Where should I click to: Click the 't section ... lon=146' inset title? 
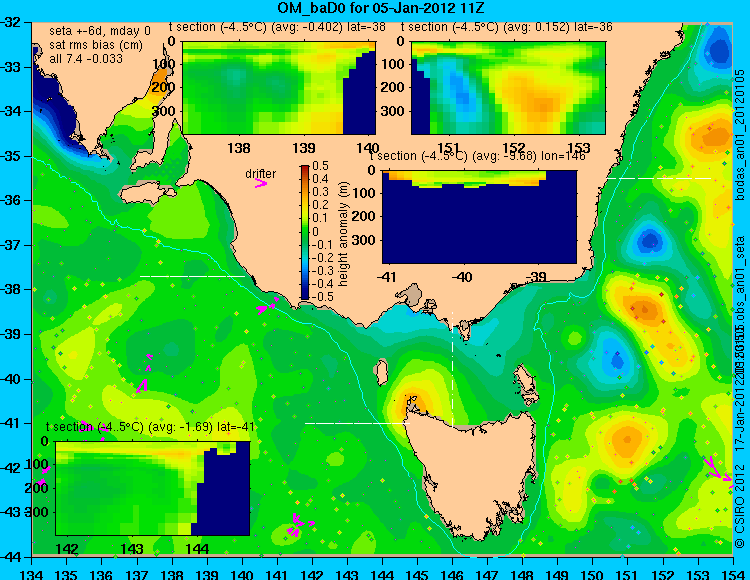point(477,156)
